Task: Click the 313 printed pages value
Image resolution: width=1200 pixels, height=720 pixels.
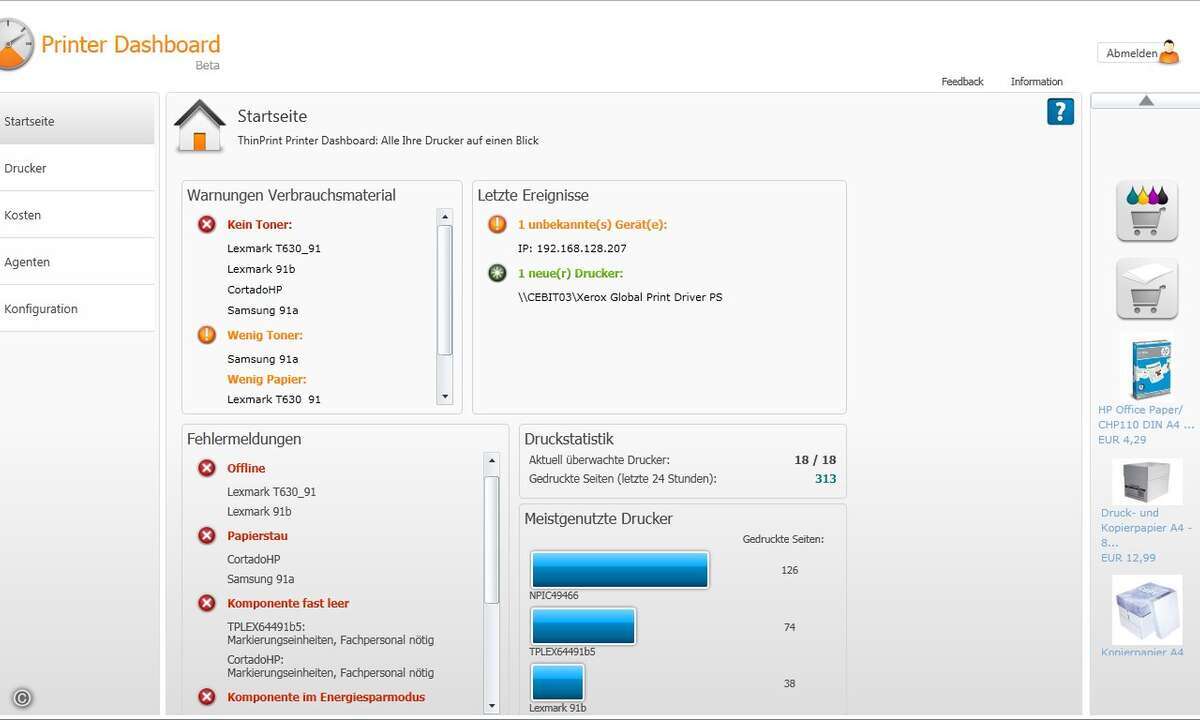Action: [825, 479]
